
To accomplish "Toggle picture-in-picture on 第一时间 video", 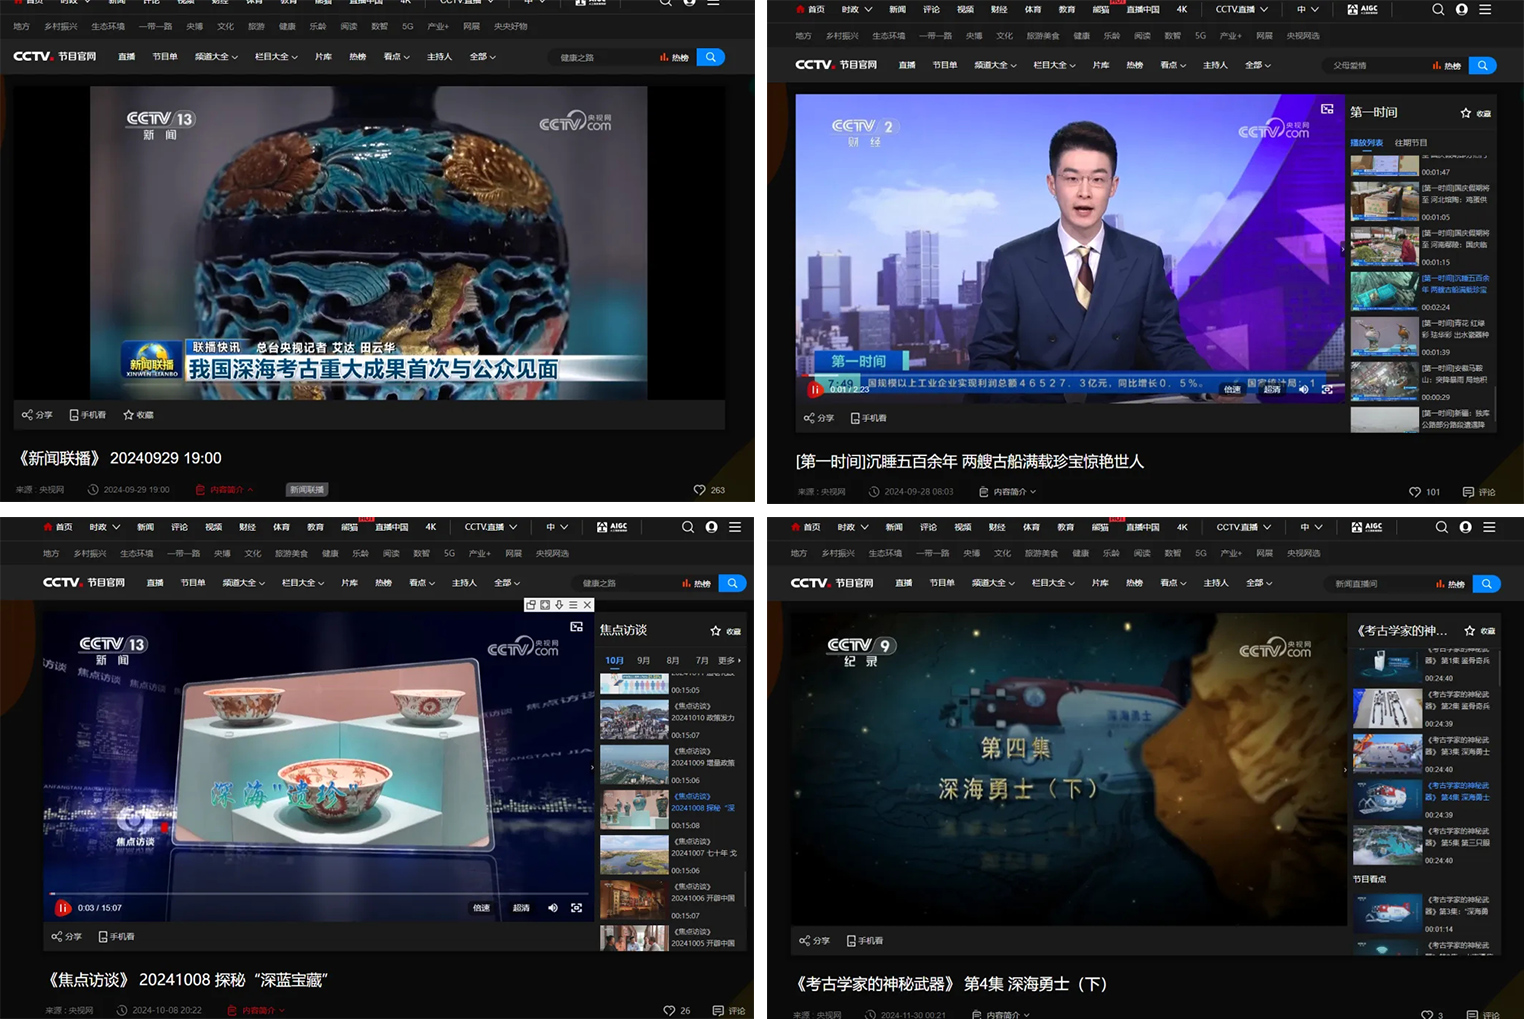I will tap(1327, 109).
